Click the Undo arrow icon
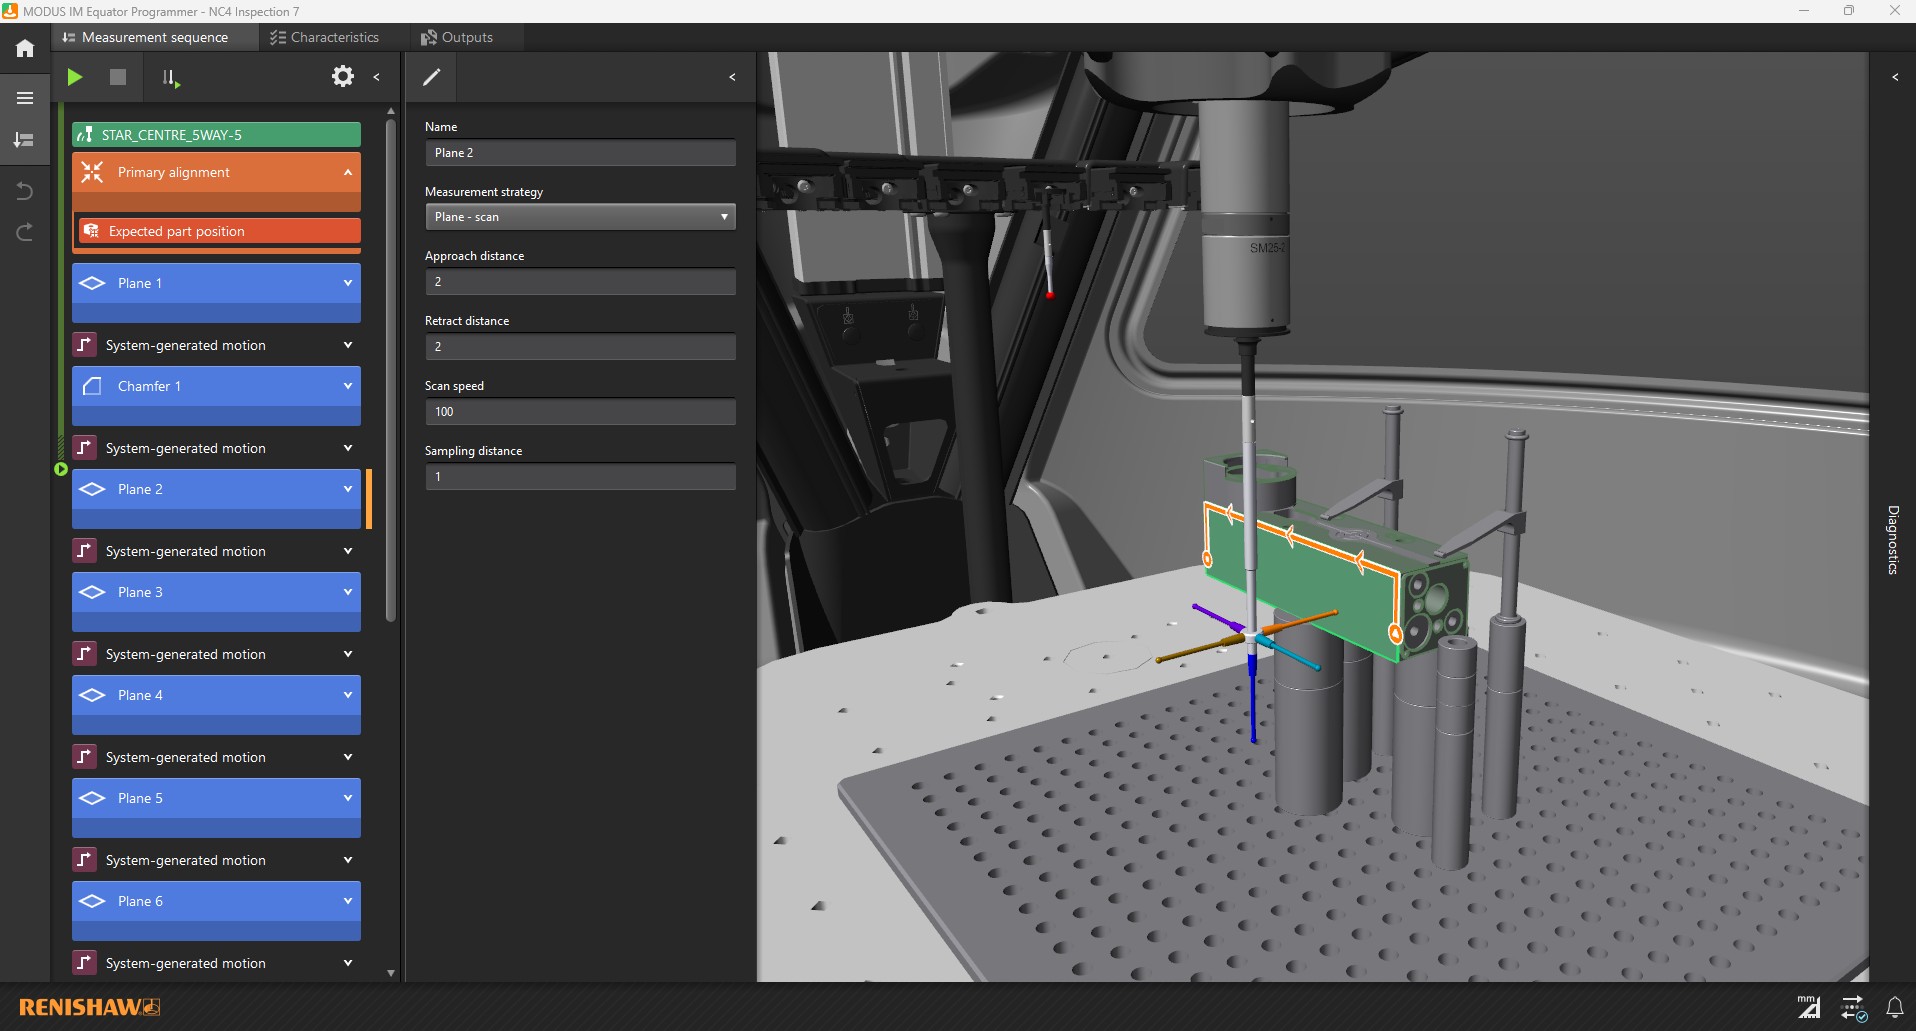The width and height of the screenshot is (1916, 1031). click(25, 191)
